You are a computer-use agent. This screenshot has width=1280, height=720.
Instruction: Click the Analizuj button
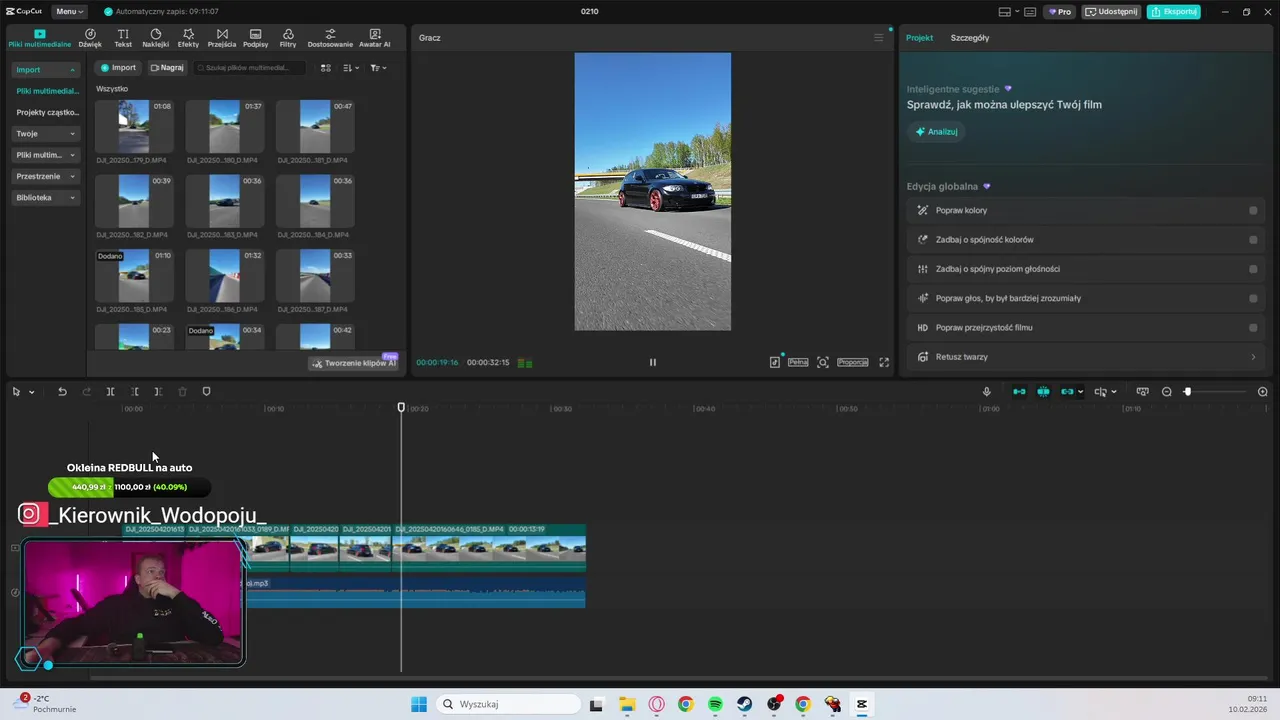[937, 132]
